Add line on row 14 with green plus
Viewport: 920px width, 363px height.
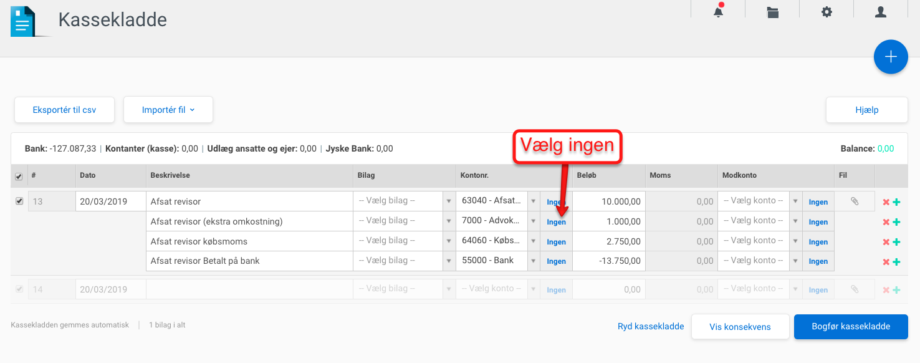[897, 290]
